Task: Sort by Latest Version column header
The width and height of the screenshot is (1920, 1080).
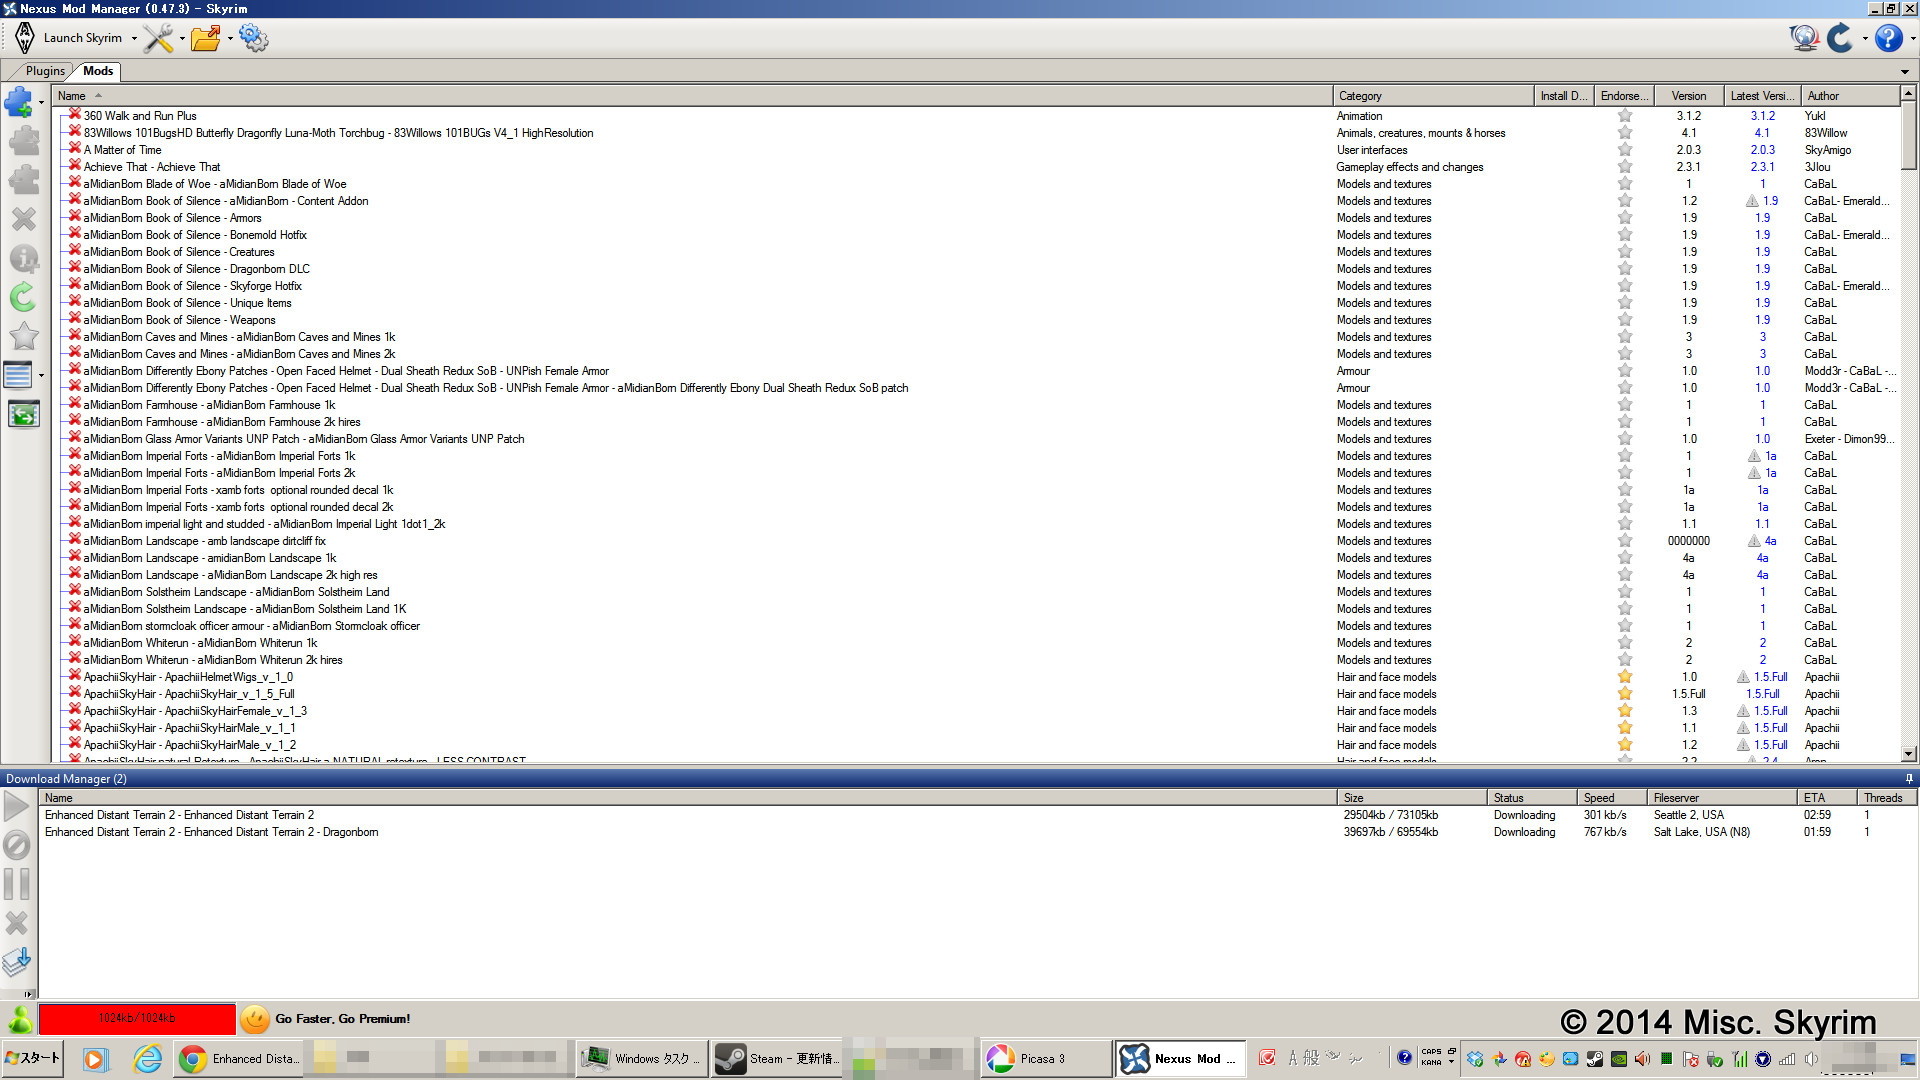Action: coord(1762,96)
